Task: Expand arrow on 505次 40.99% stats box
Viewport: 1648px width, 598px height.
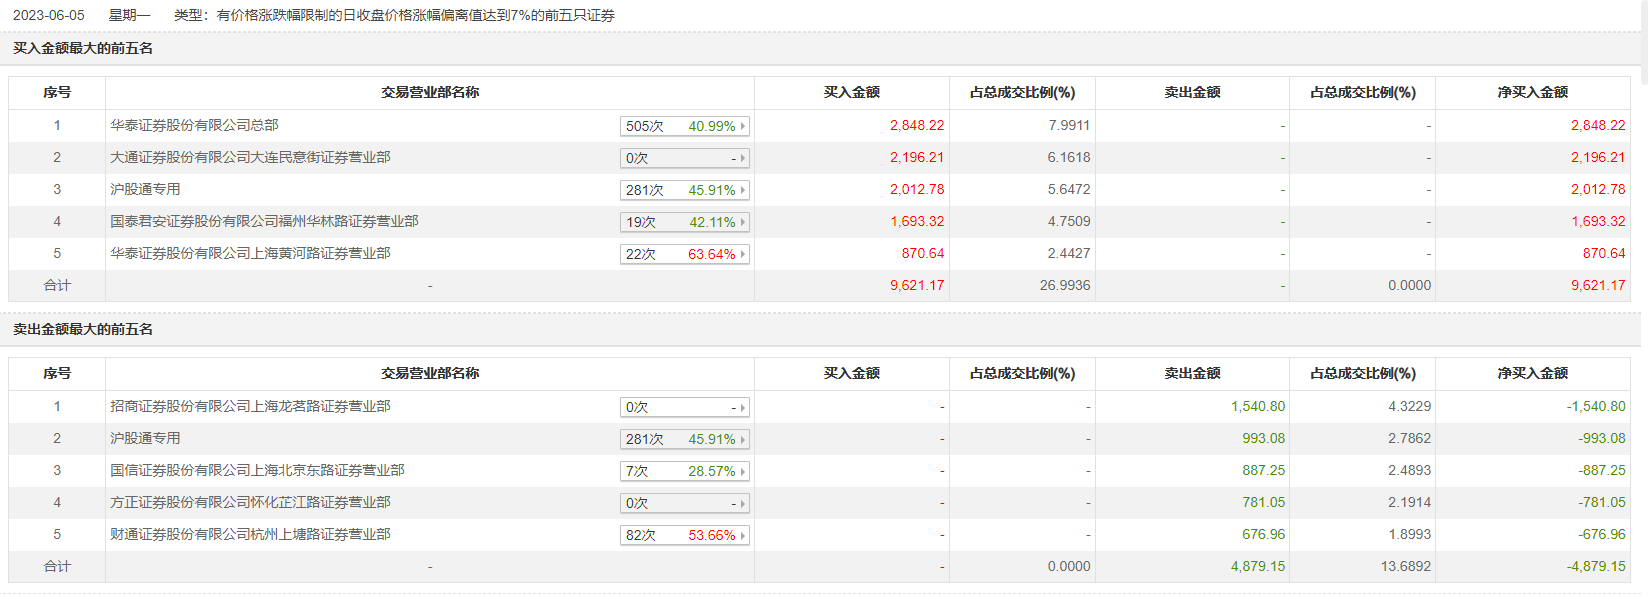Action: pyautogui.click(x=743, y=126)
